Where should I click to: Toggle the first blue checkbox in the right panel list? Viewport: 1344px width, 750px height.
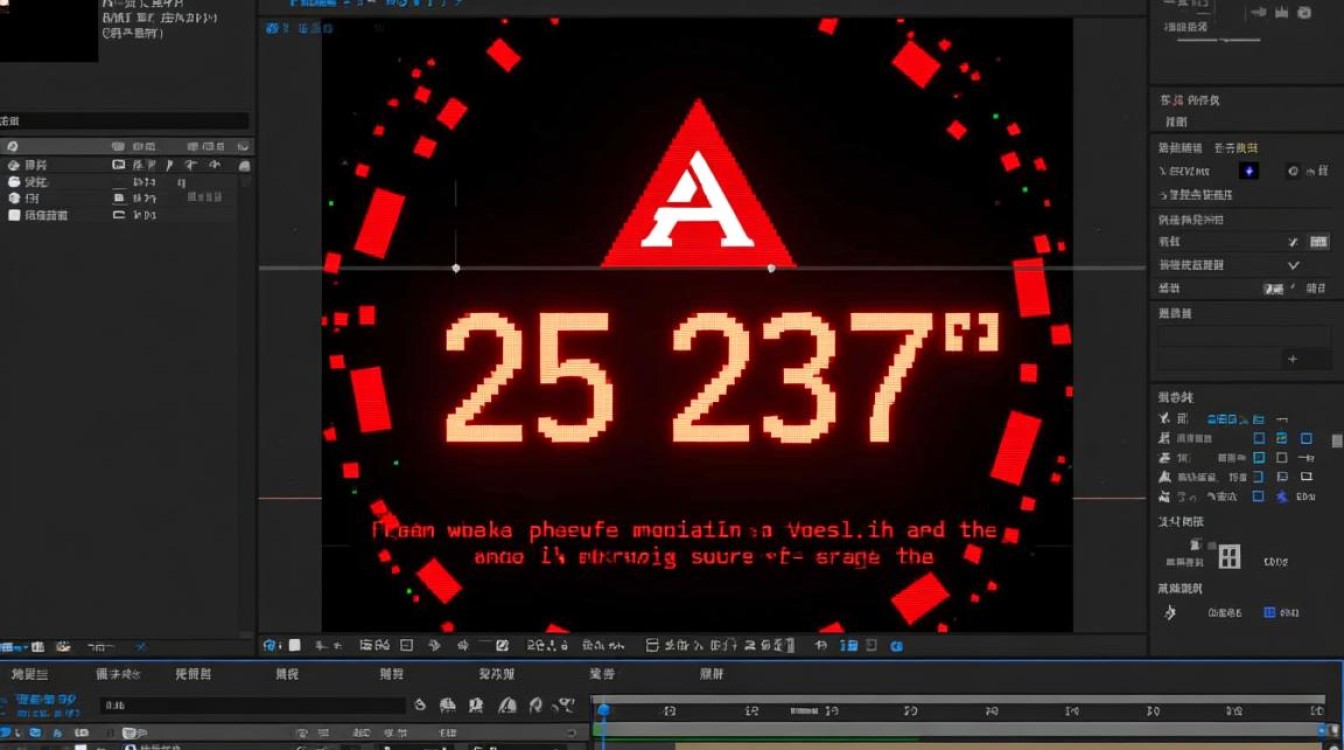pyautogui.click(x=1259, y=438)
